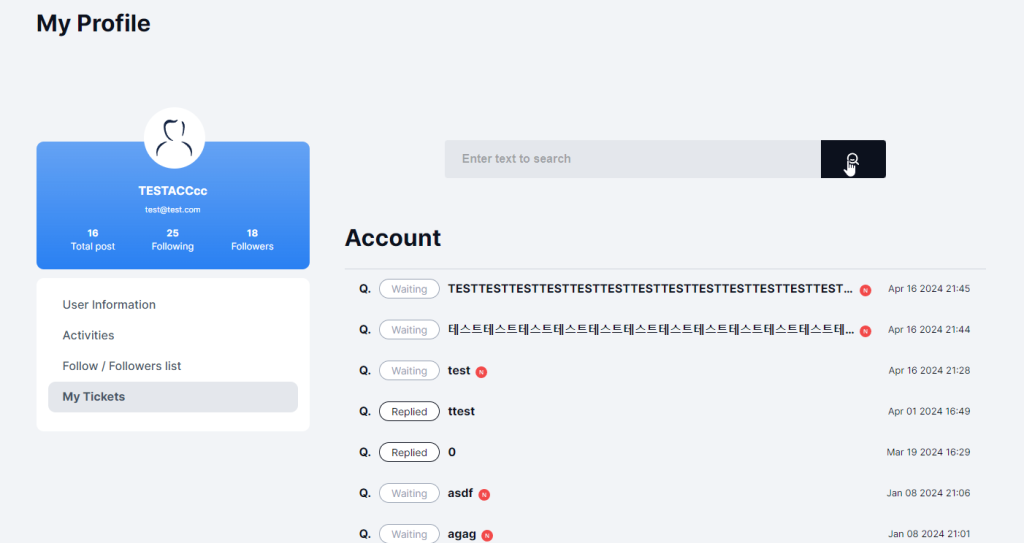Click the search magnifier button
The width and height of the screenshot is (1024, 543).
[852, 159]
